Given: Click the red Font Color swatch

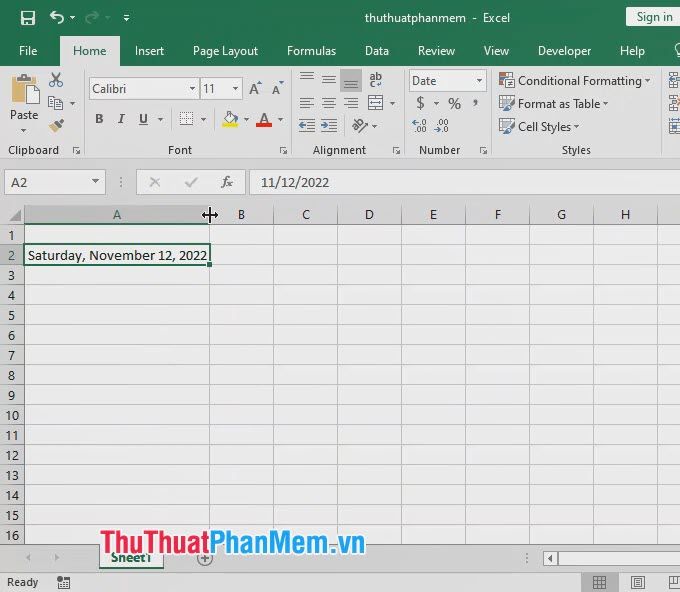Looking at the screenshot, I should [x=264, y=120].
